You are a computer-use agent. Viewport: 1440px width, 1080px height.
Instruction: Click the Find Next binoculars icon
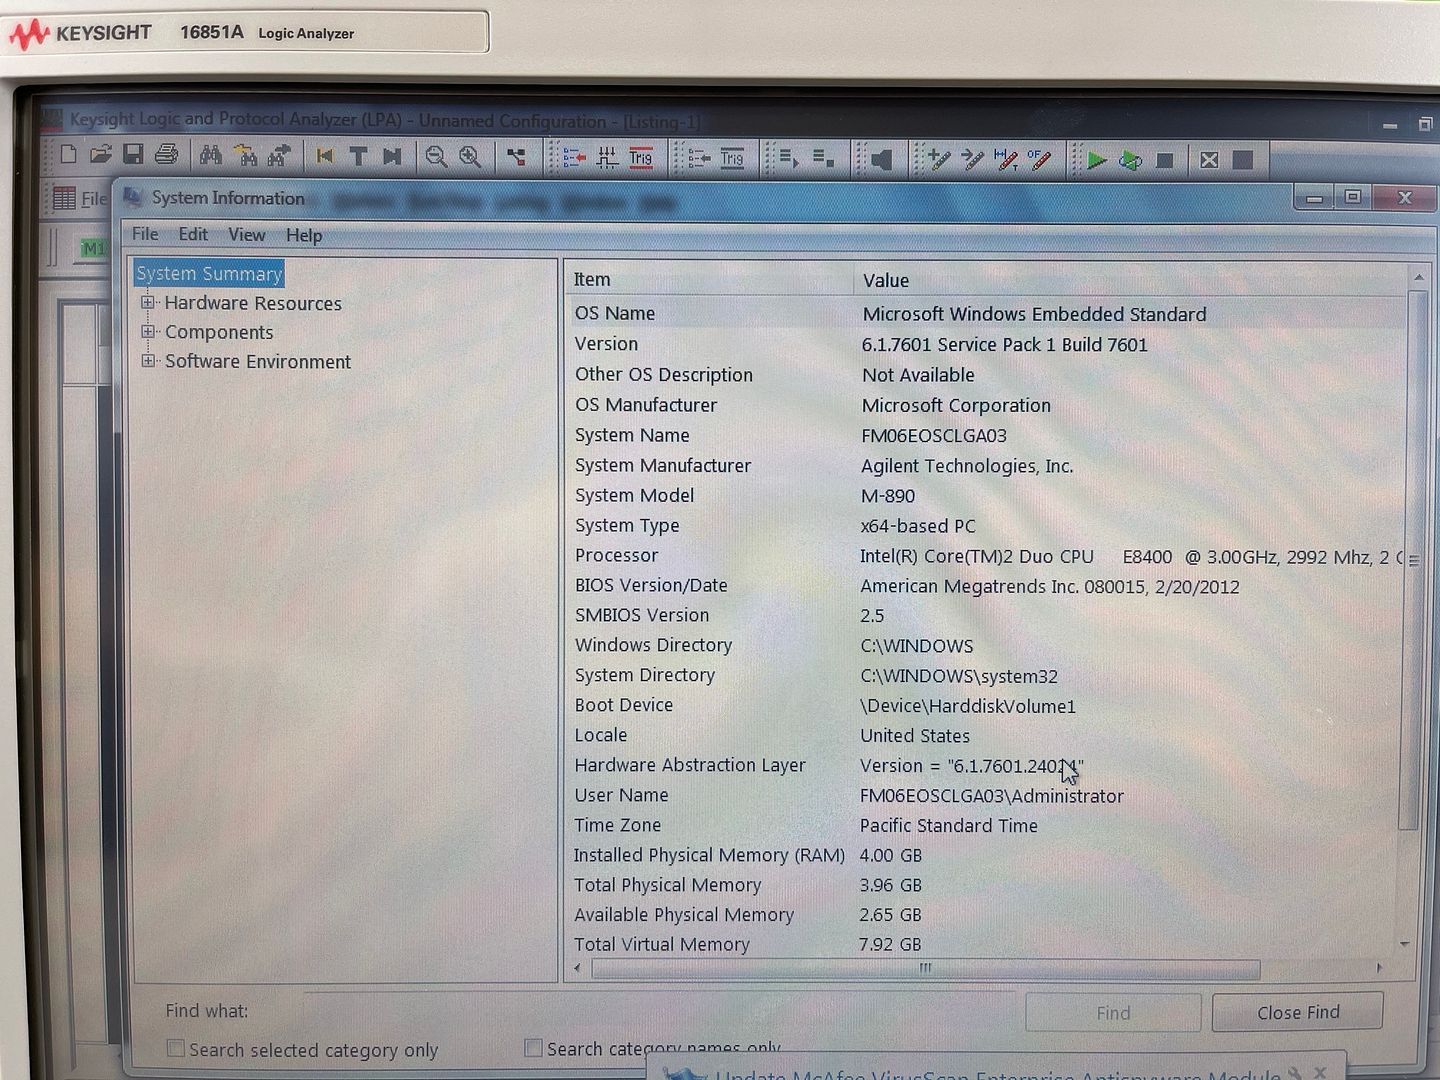tap(279, 156)
